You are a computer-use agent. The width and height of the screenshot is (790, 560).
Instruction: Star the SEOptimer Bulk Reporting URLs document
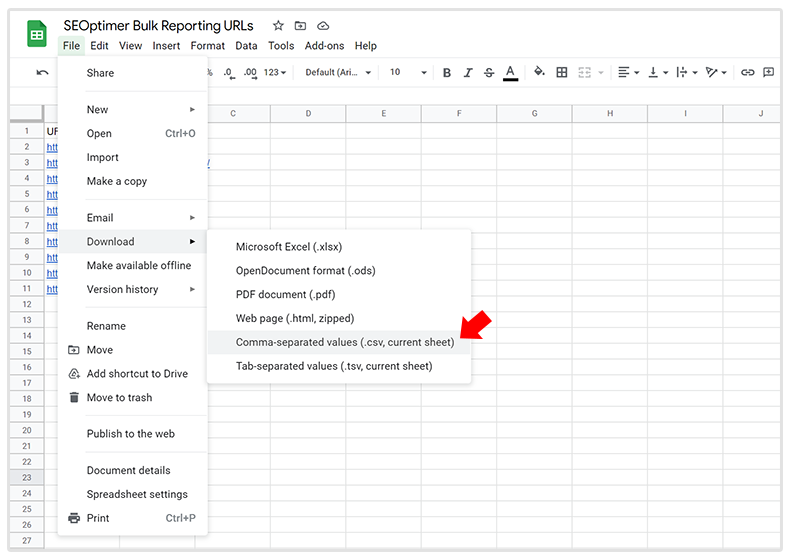[278, 25]
